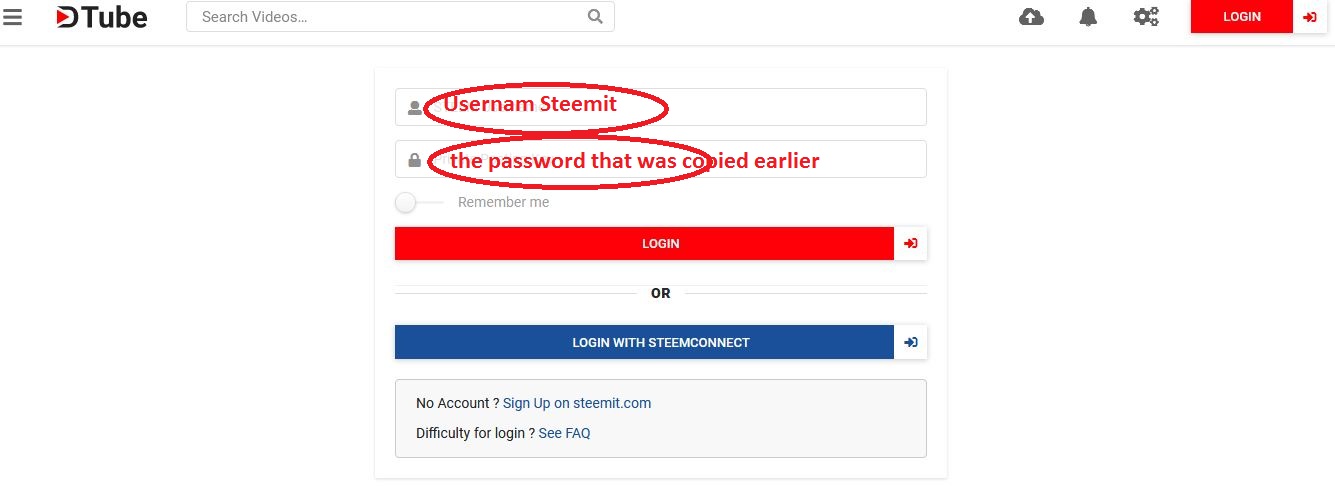Open the See FAQ link
This screenshot has height=495, width=1335.
click(x=564, y=433)
